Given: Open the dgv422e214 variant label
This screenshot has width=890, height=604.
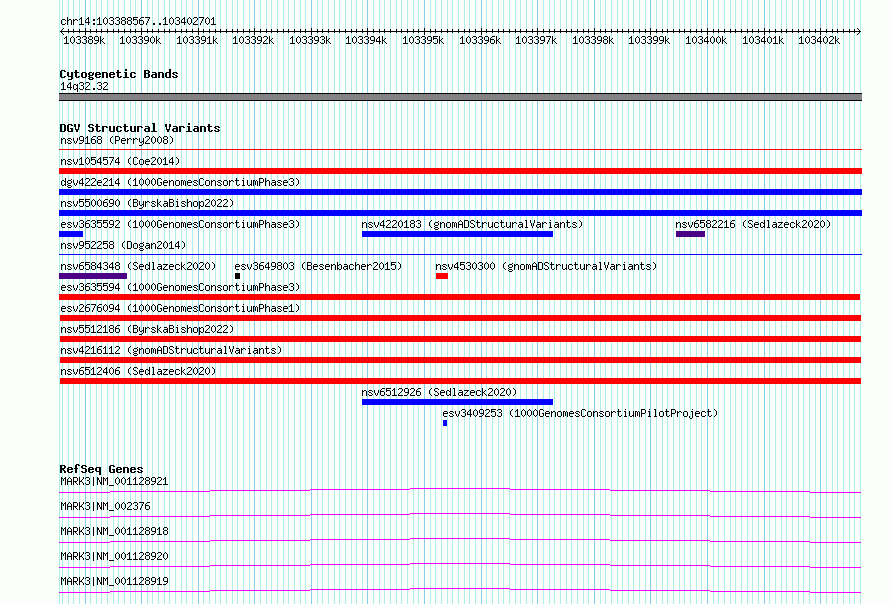Looking at the screenshot, I should [x=180, y=182].
